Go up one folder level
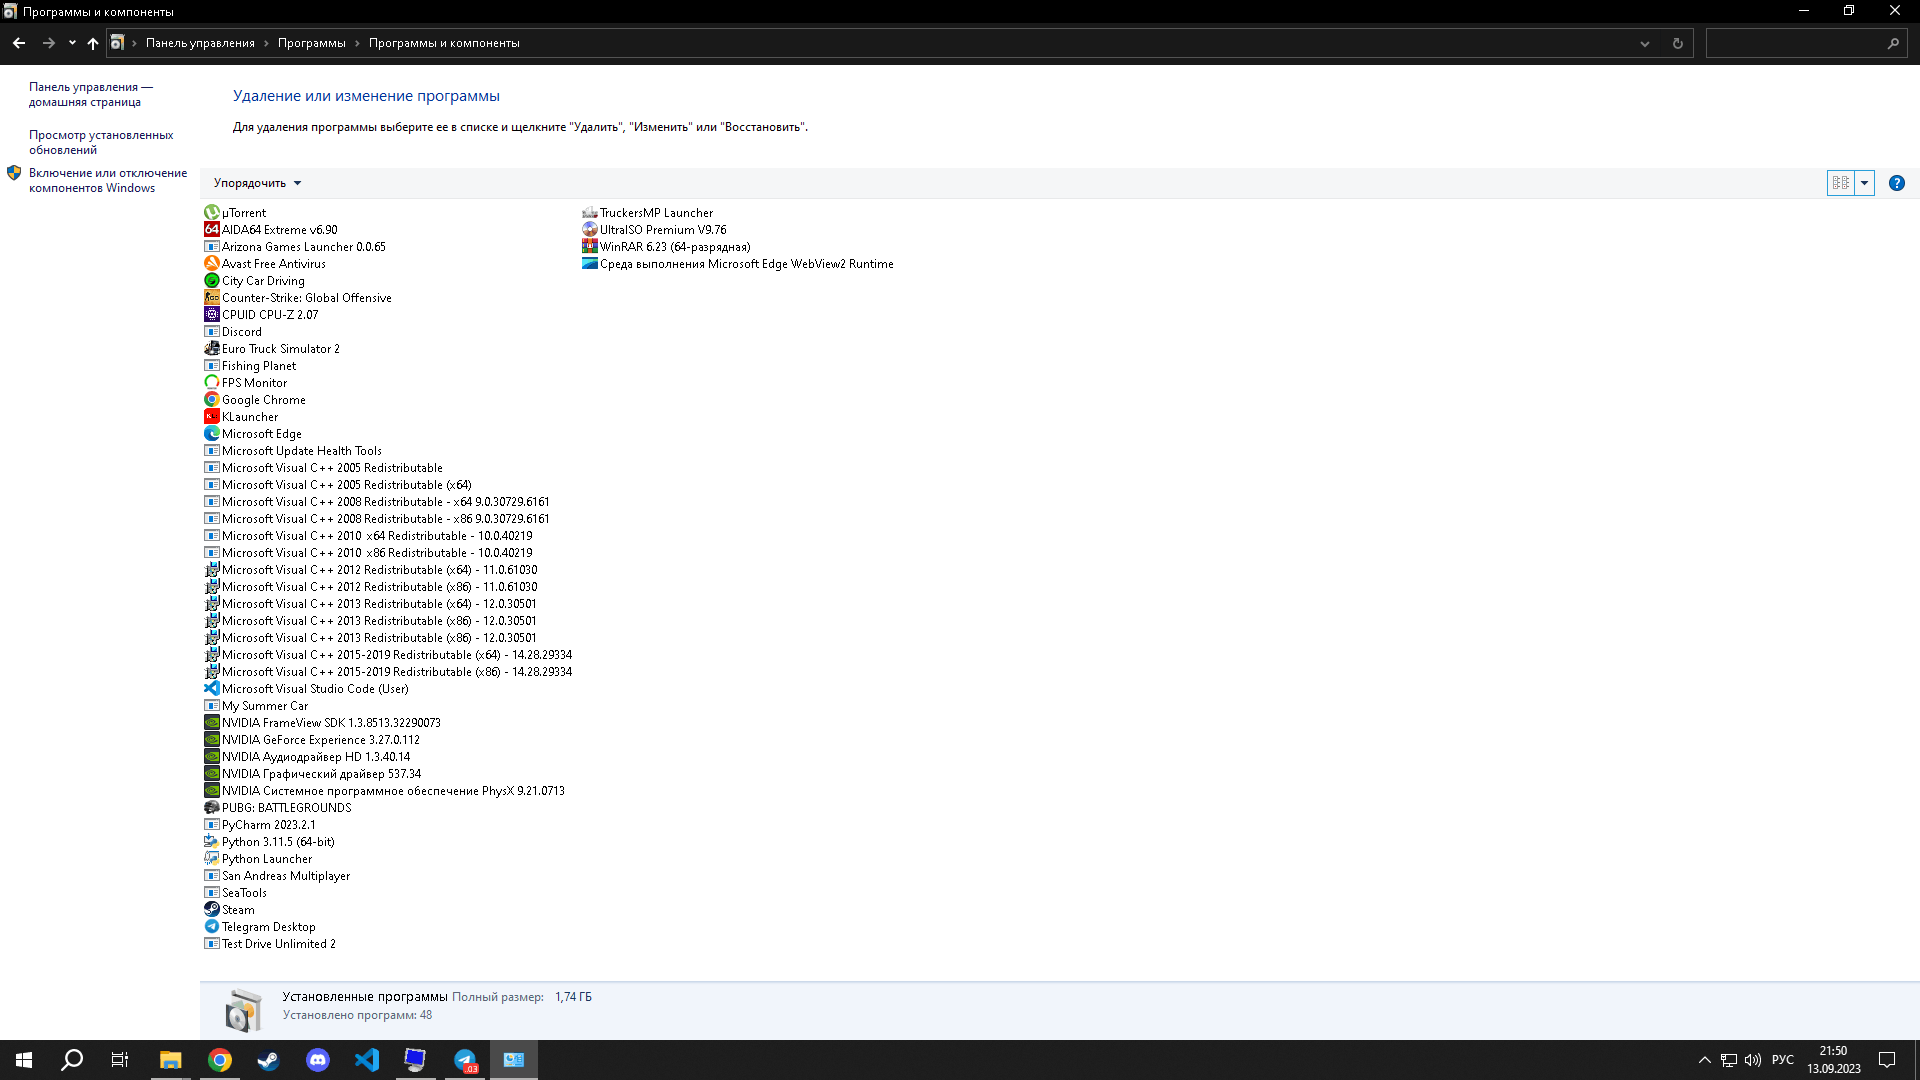The height and width of the screenshot is (1080, 1920). point(93,43)
